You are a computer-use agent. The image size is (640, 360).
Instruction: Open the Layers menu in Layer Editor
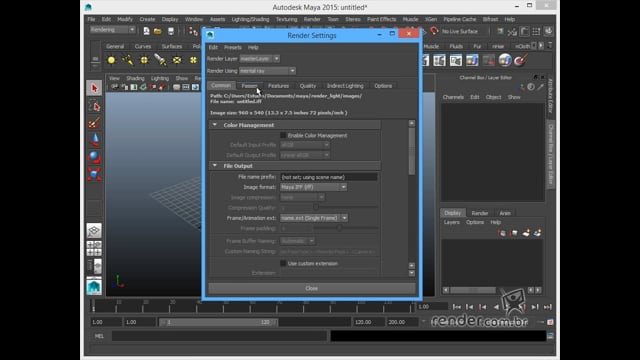coord(451,222)
